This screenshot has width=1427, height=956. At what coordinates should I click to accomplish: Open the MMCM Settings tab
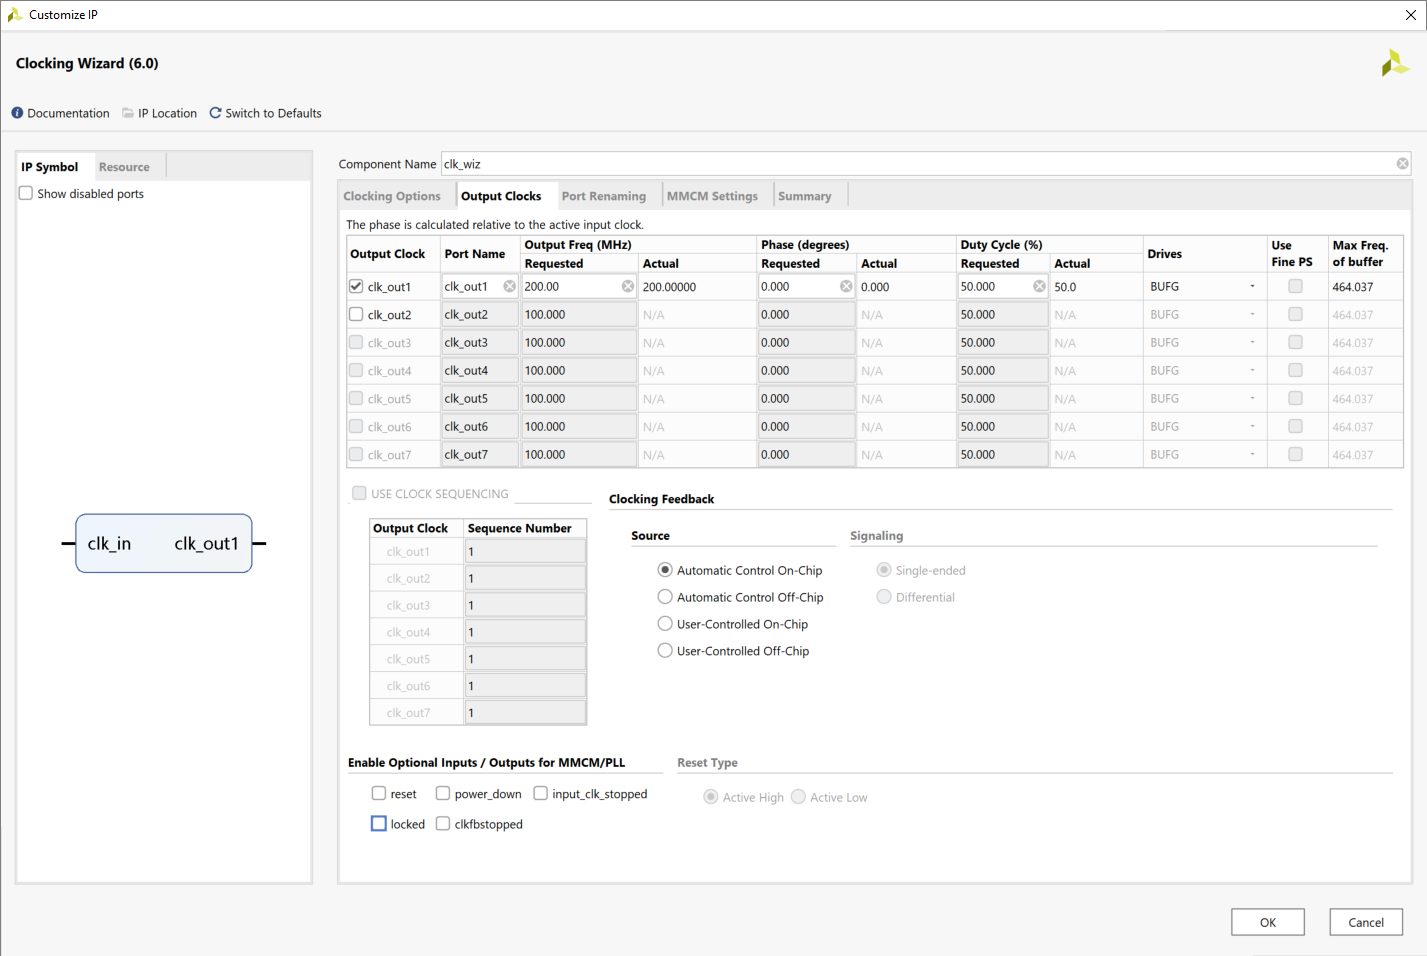(712, 196)
